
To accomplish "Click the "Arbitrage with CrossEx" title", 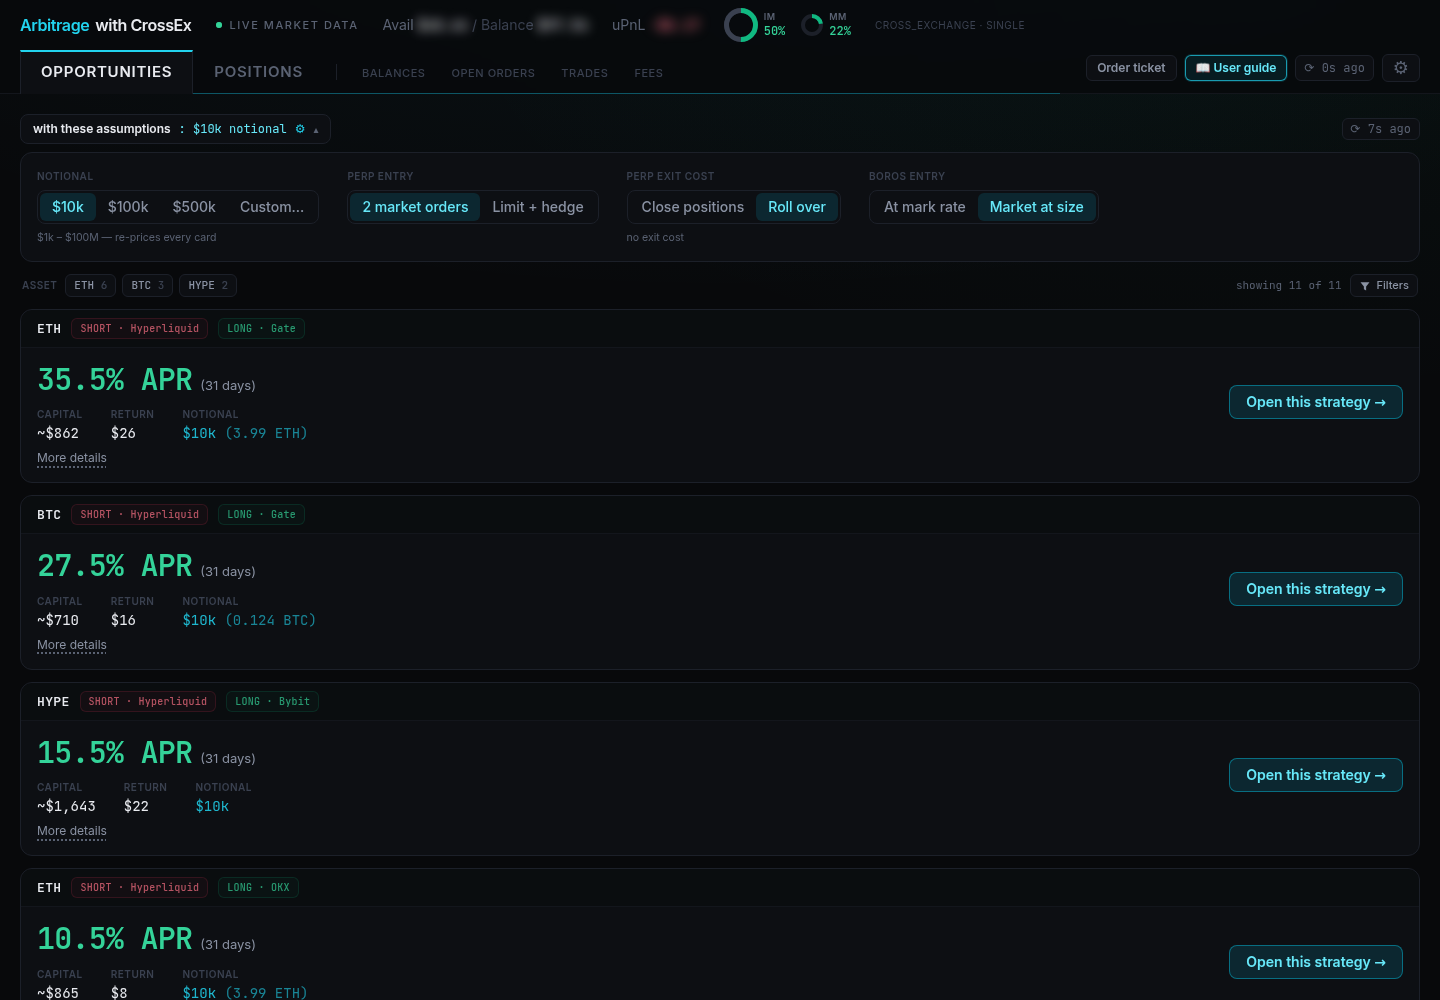I will click(x=106, y=25).
